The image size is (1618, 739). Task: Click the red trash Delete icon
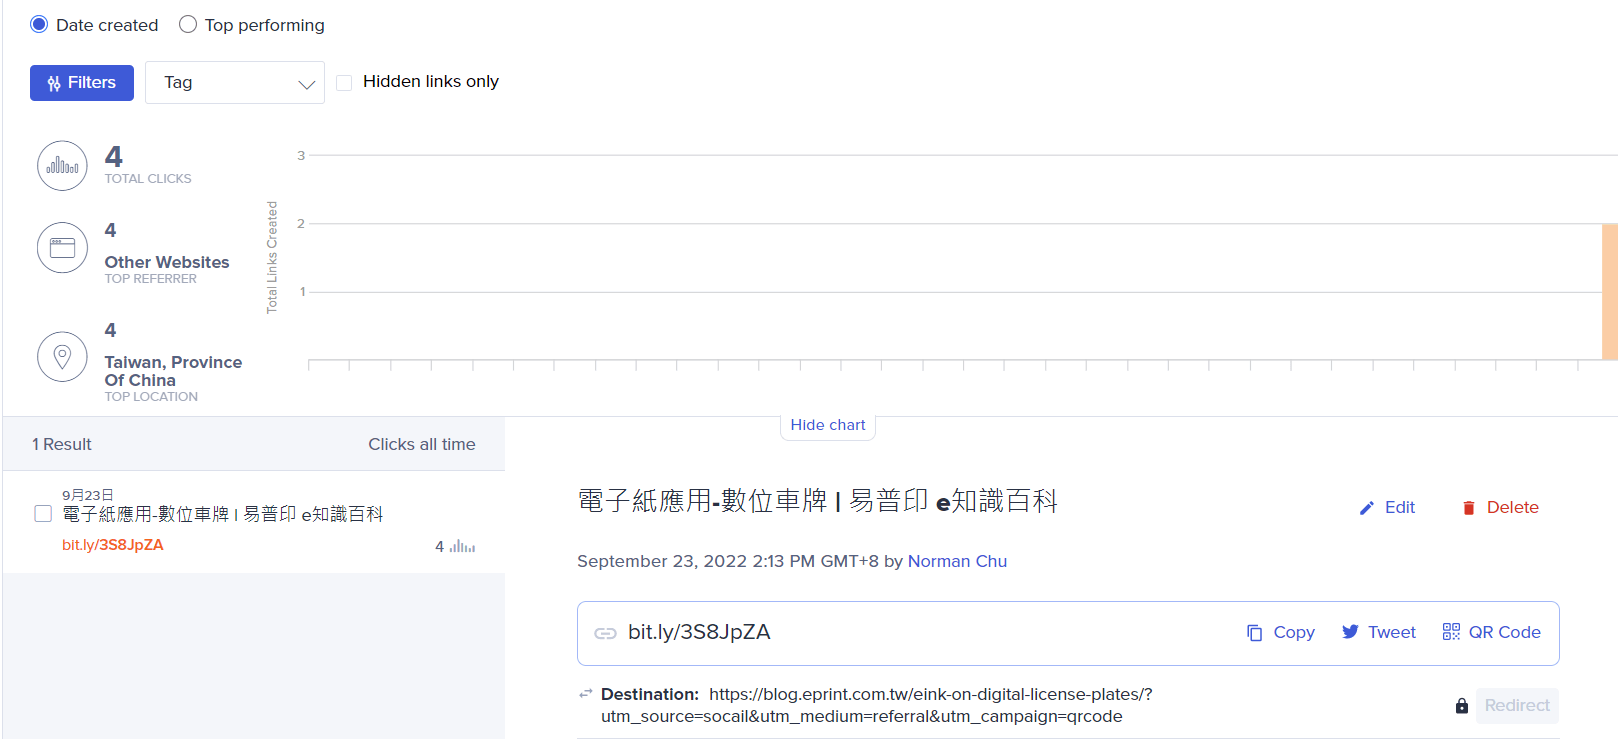pyautogui.click(x=1468, y=508)
